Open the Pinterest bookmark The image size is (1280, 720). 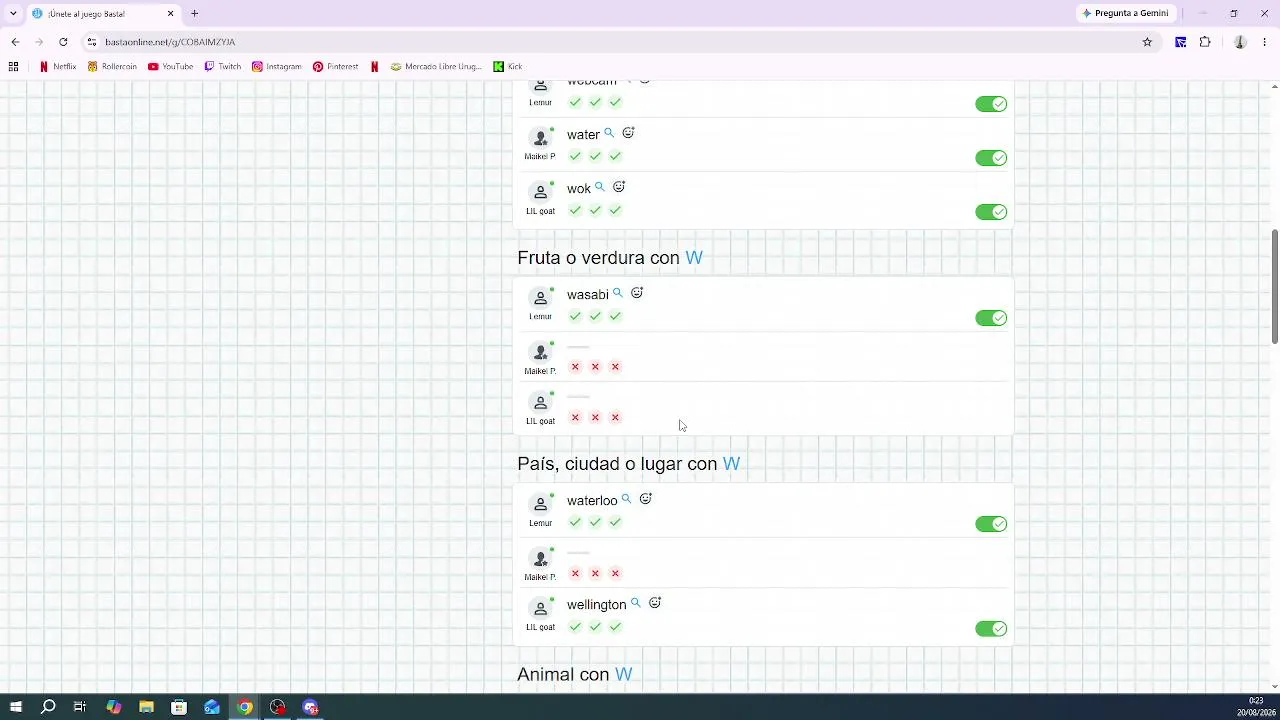(335, 67)
